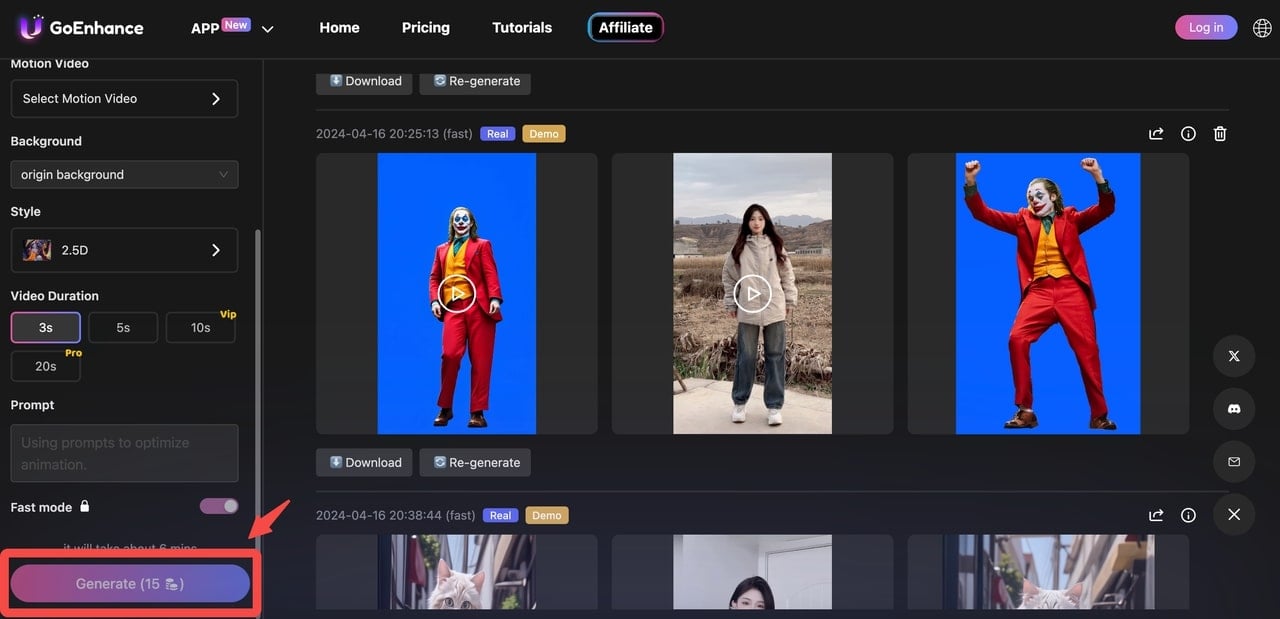View info for the 20:38:44 generation

coord(1188,515)
